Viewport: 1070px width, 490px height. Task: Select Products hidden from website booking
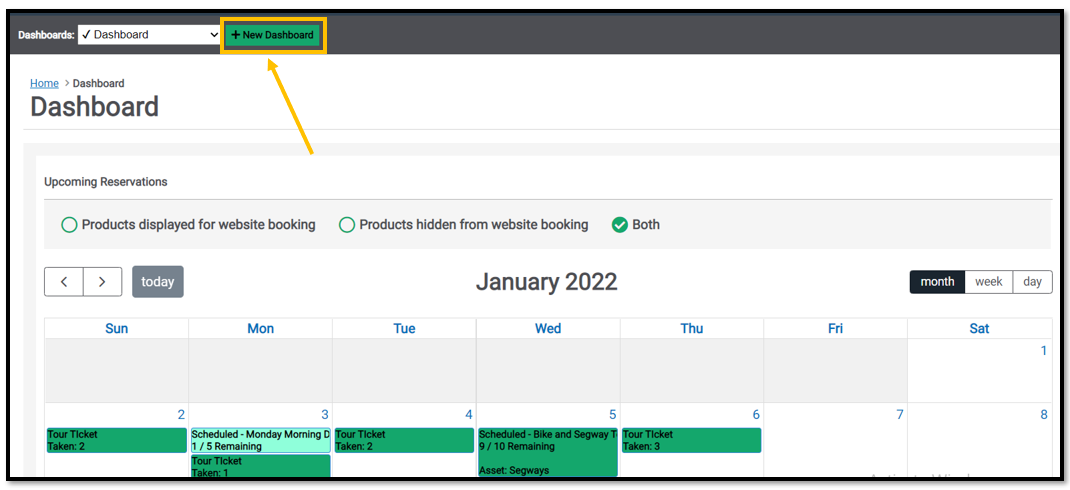click(463, 225)
